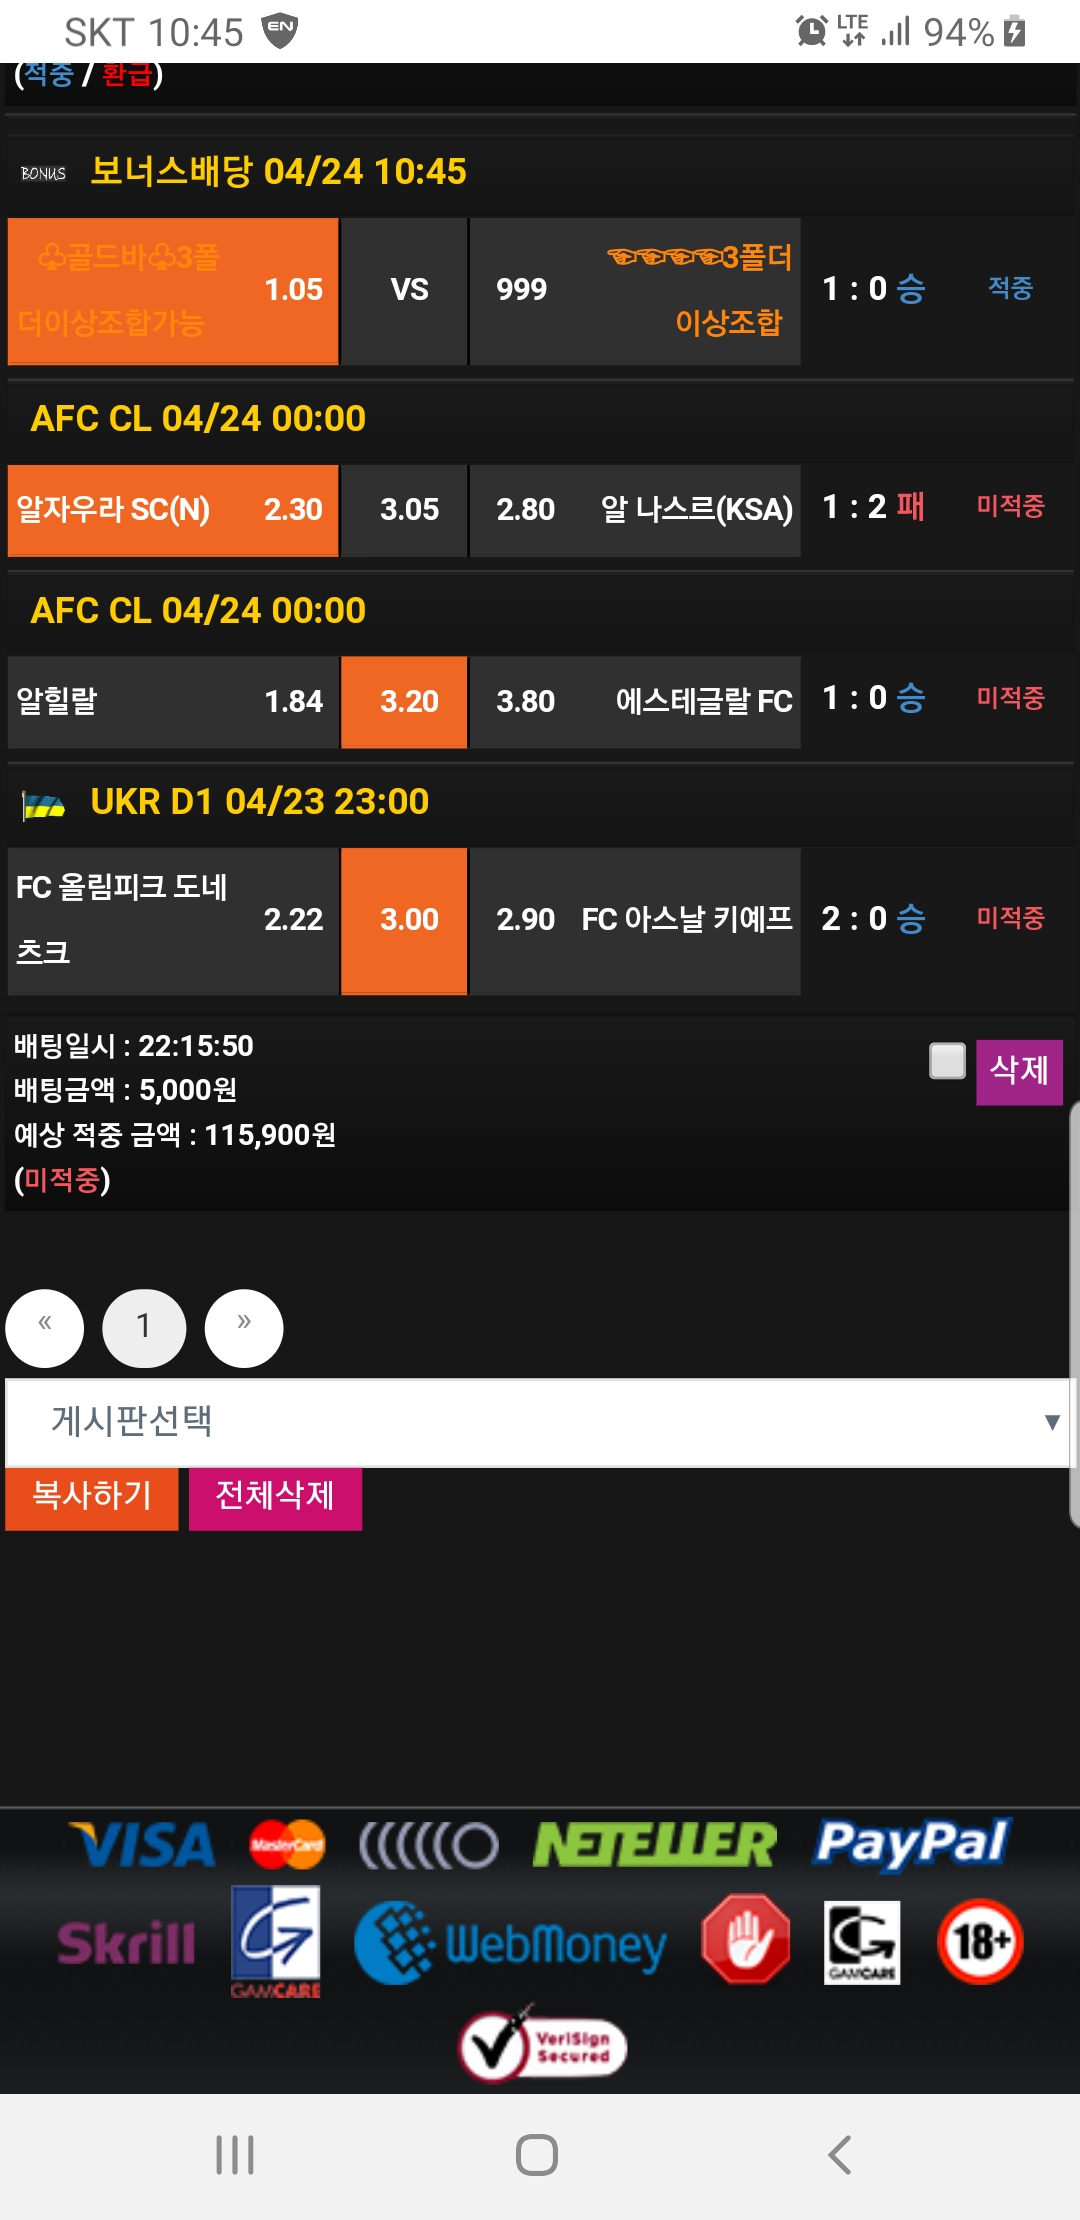Select page 1 in pagination
Image resolution: width=1080 pixels, height=2220 pixels.
pos(144,1328)
